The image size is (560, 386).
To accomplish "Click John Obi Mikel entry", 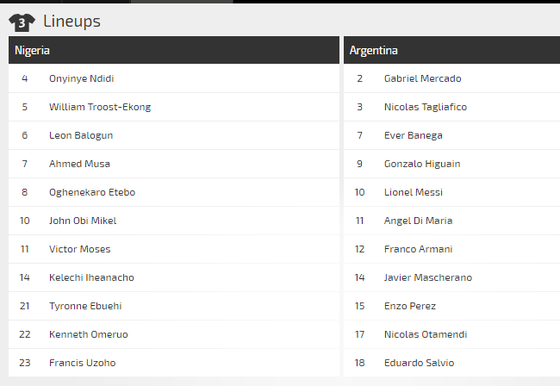I will pos(83,221).
